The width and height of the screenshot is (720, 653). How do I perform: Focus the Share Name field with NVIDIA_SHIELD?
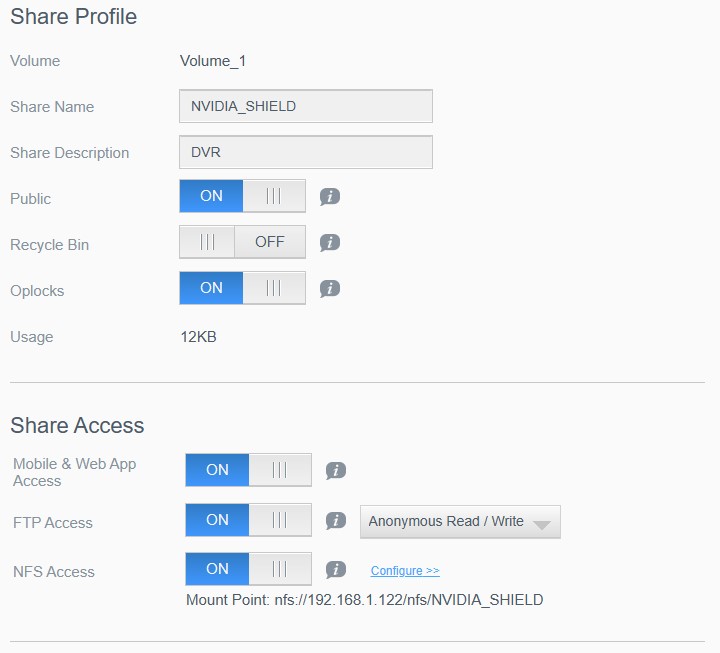pos(306,106)
